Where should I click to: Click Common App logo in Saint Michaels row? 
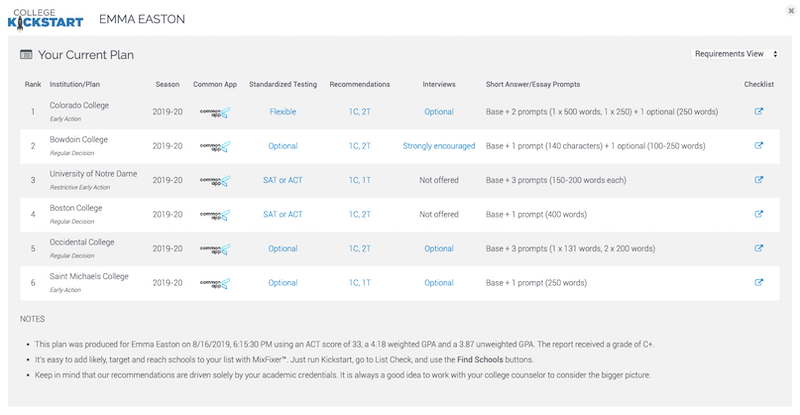[x=215, y=283]
